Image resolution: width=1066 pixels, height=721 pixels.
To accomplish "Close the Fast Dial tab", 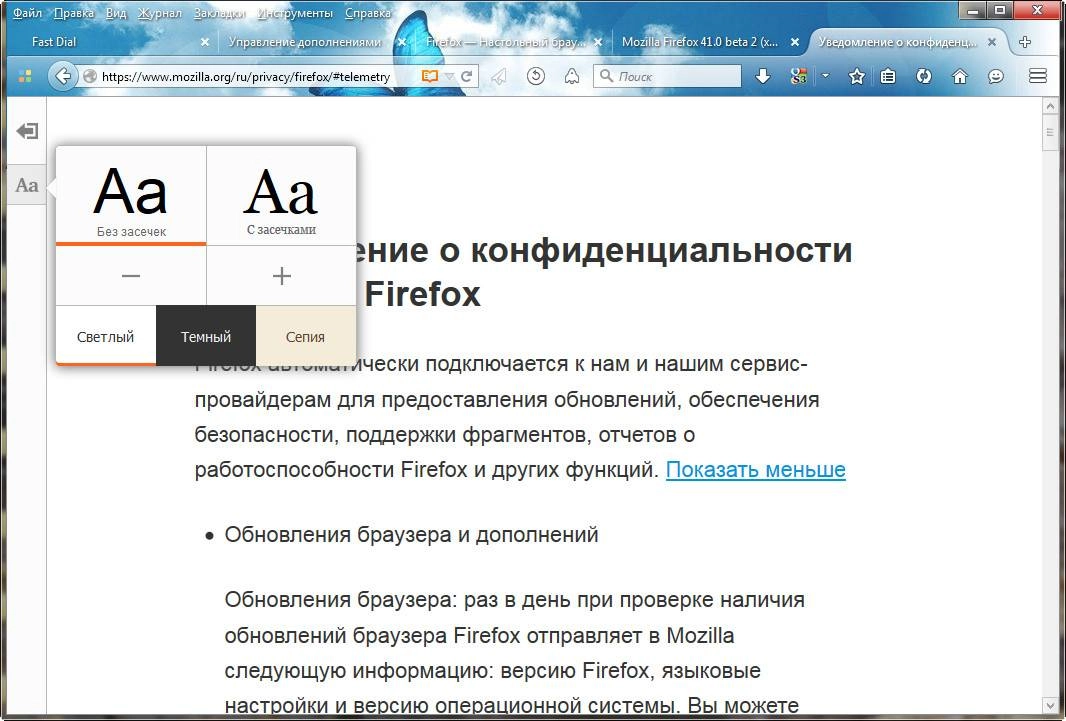I will click(205, 41).
